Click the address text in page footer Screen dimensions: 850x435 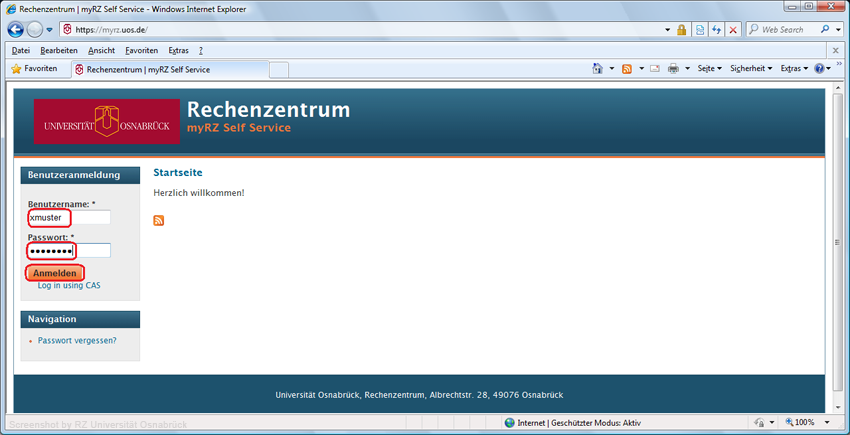419,395
